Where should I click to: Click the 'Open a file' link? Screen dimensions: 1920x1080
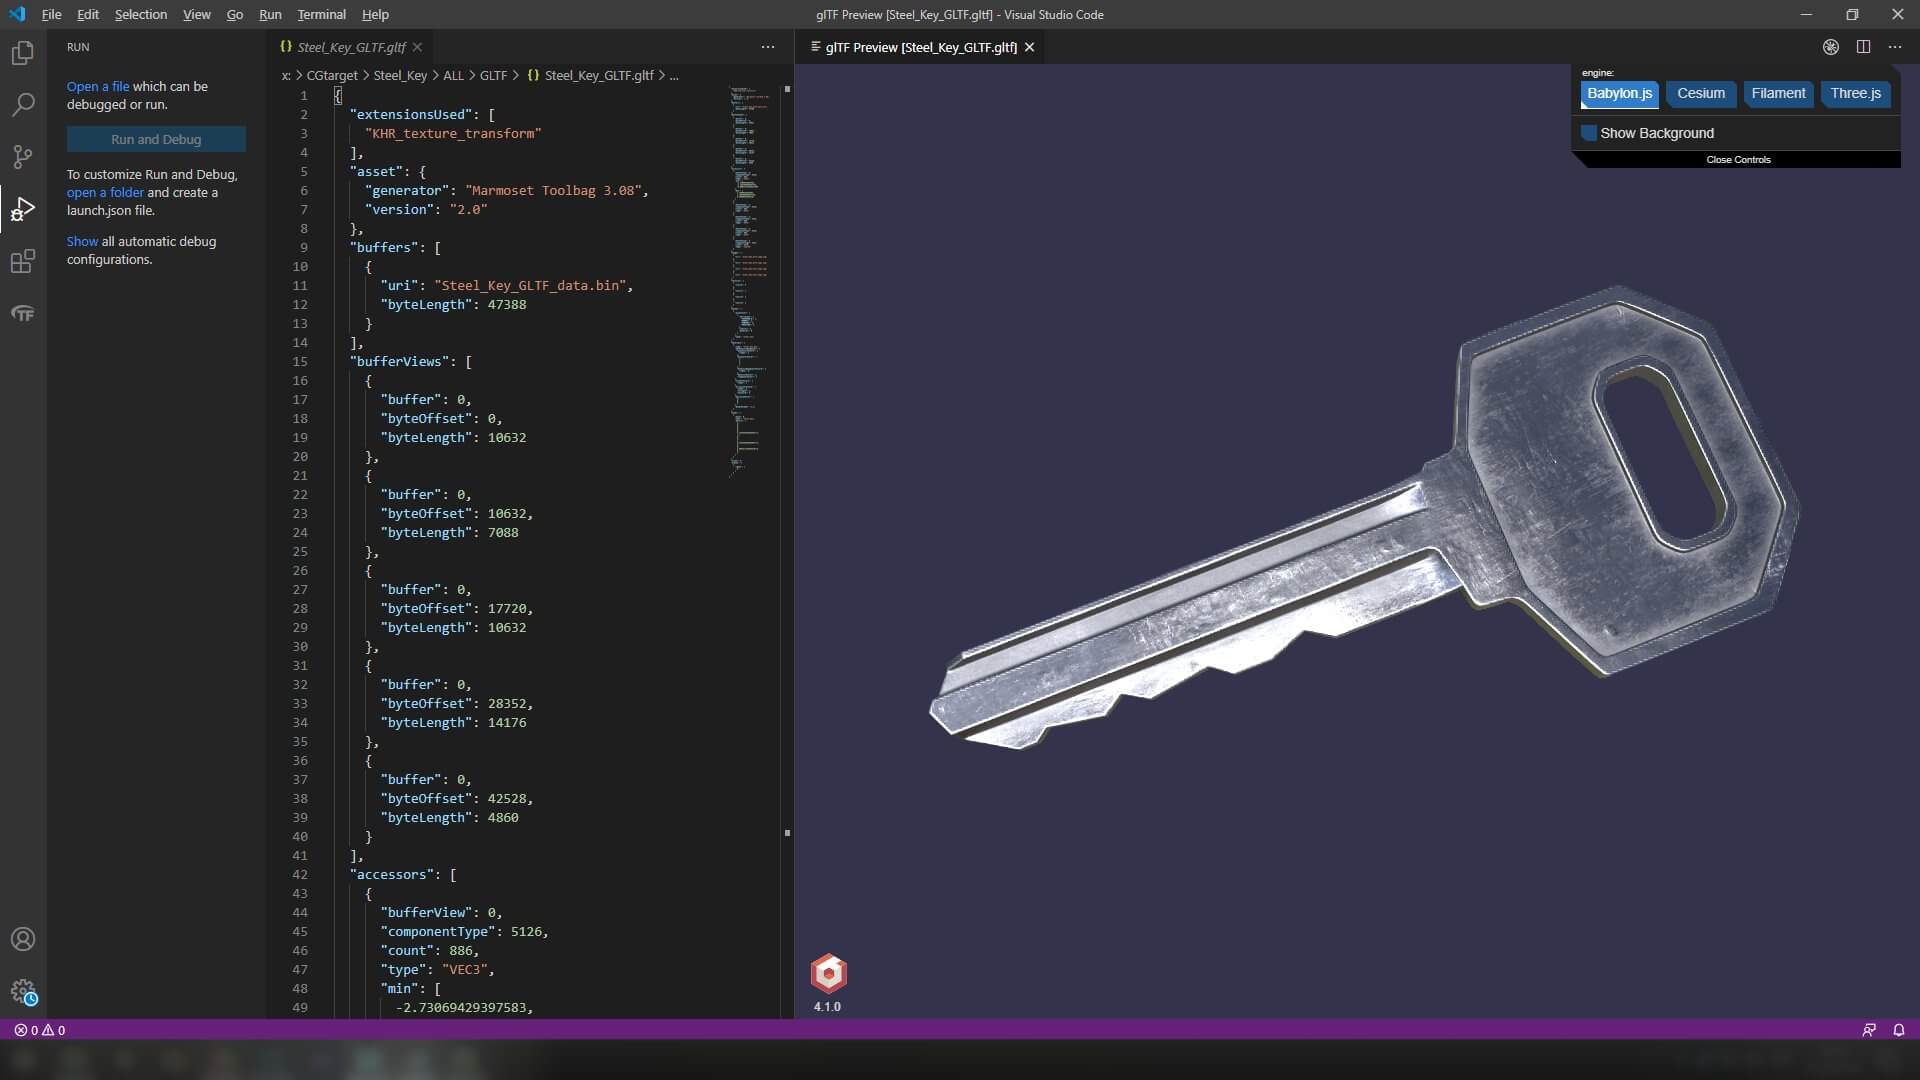click(x=98, y=87)
